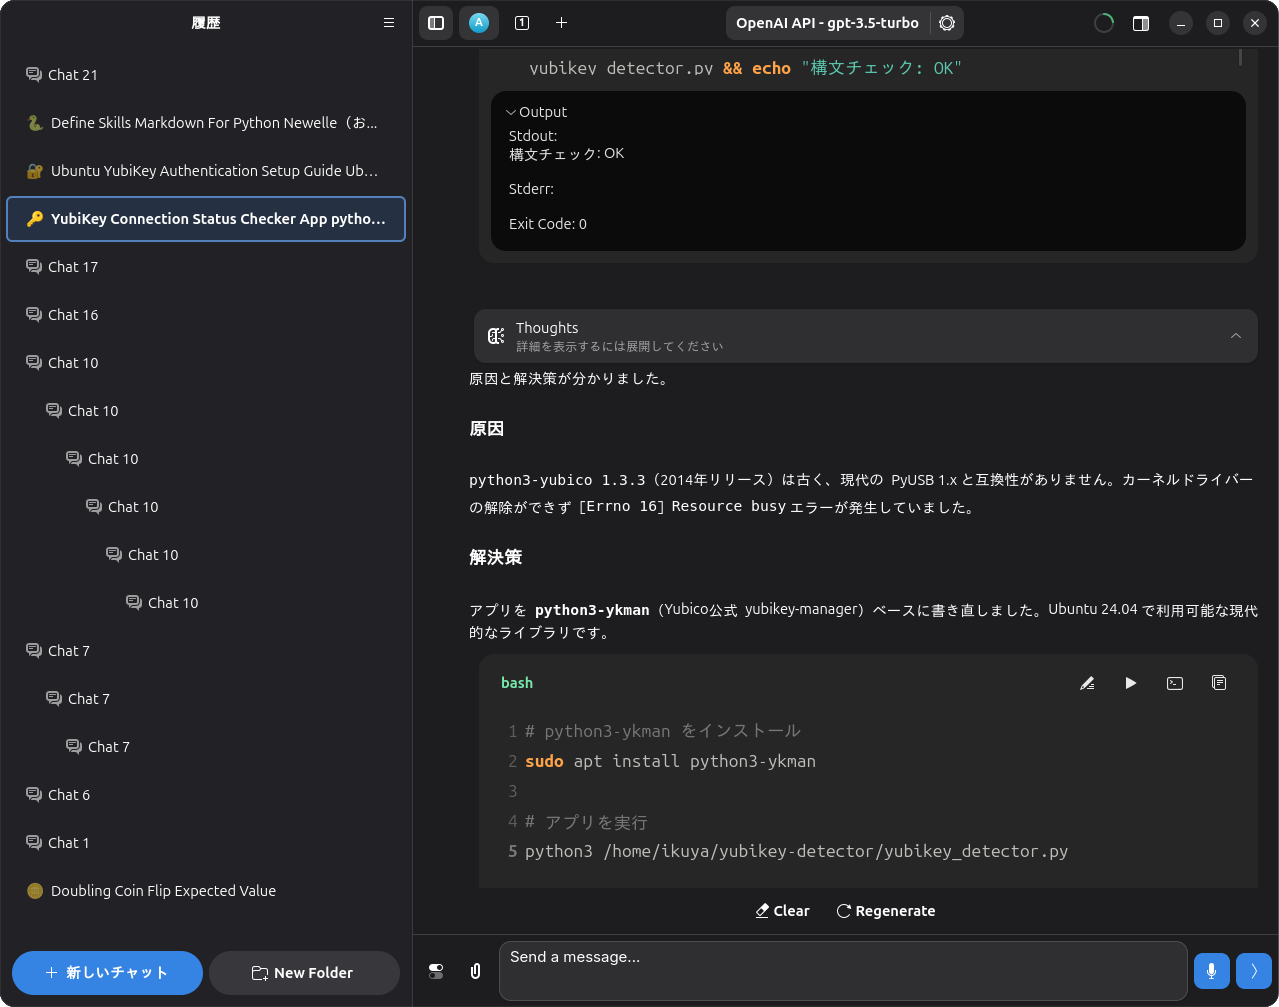Screen dimensions: 1279x1007
Task: Toggle the chat options switch icon
Action: point(436,971)
